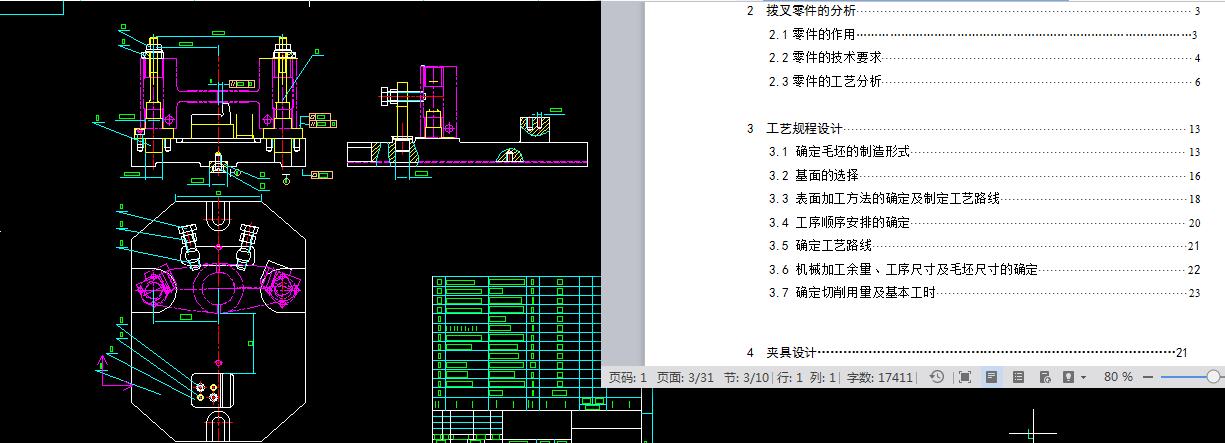
Task: Open TOC entry 3.5 确定工艺路线
Action: 984,246
